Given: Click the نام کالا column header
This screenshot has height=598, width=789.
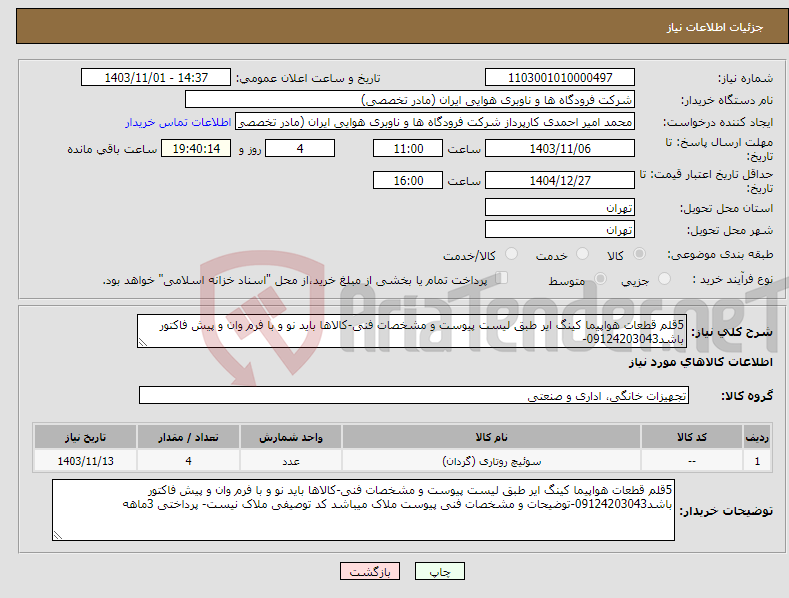Looking at the screenshot, I should 491,437.
